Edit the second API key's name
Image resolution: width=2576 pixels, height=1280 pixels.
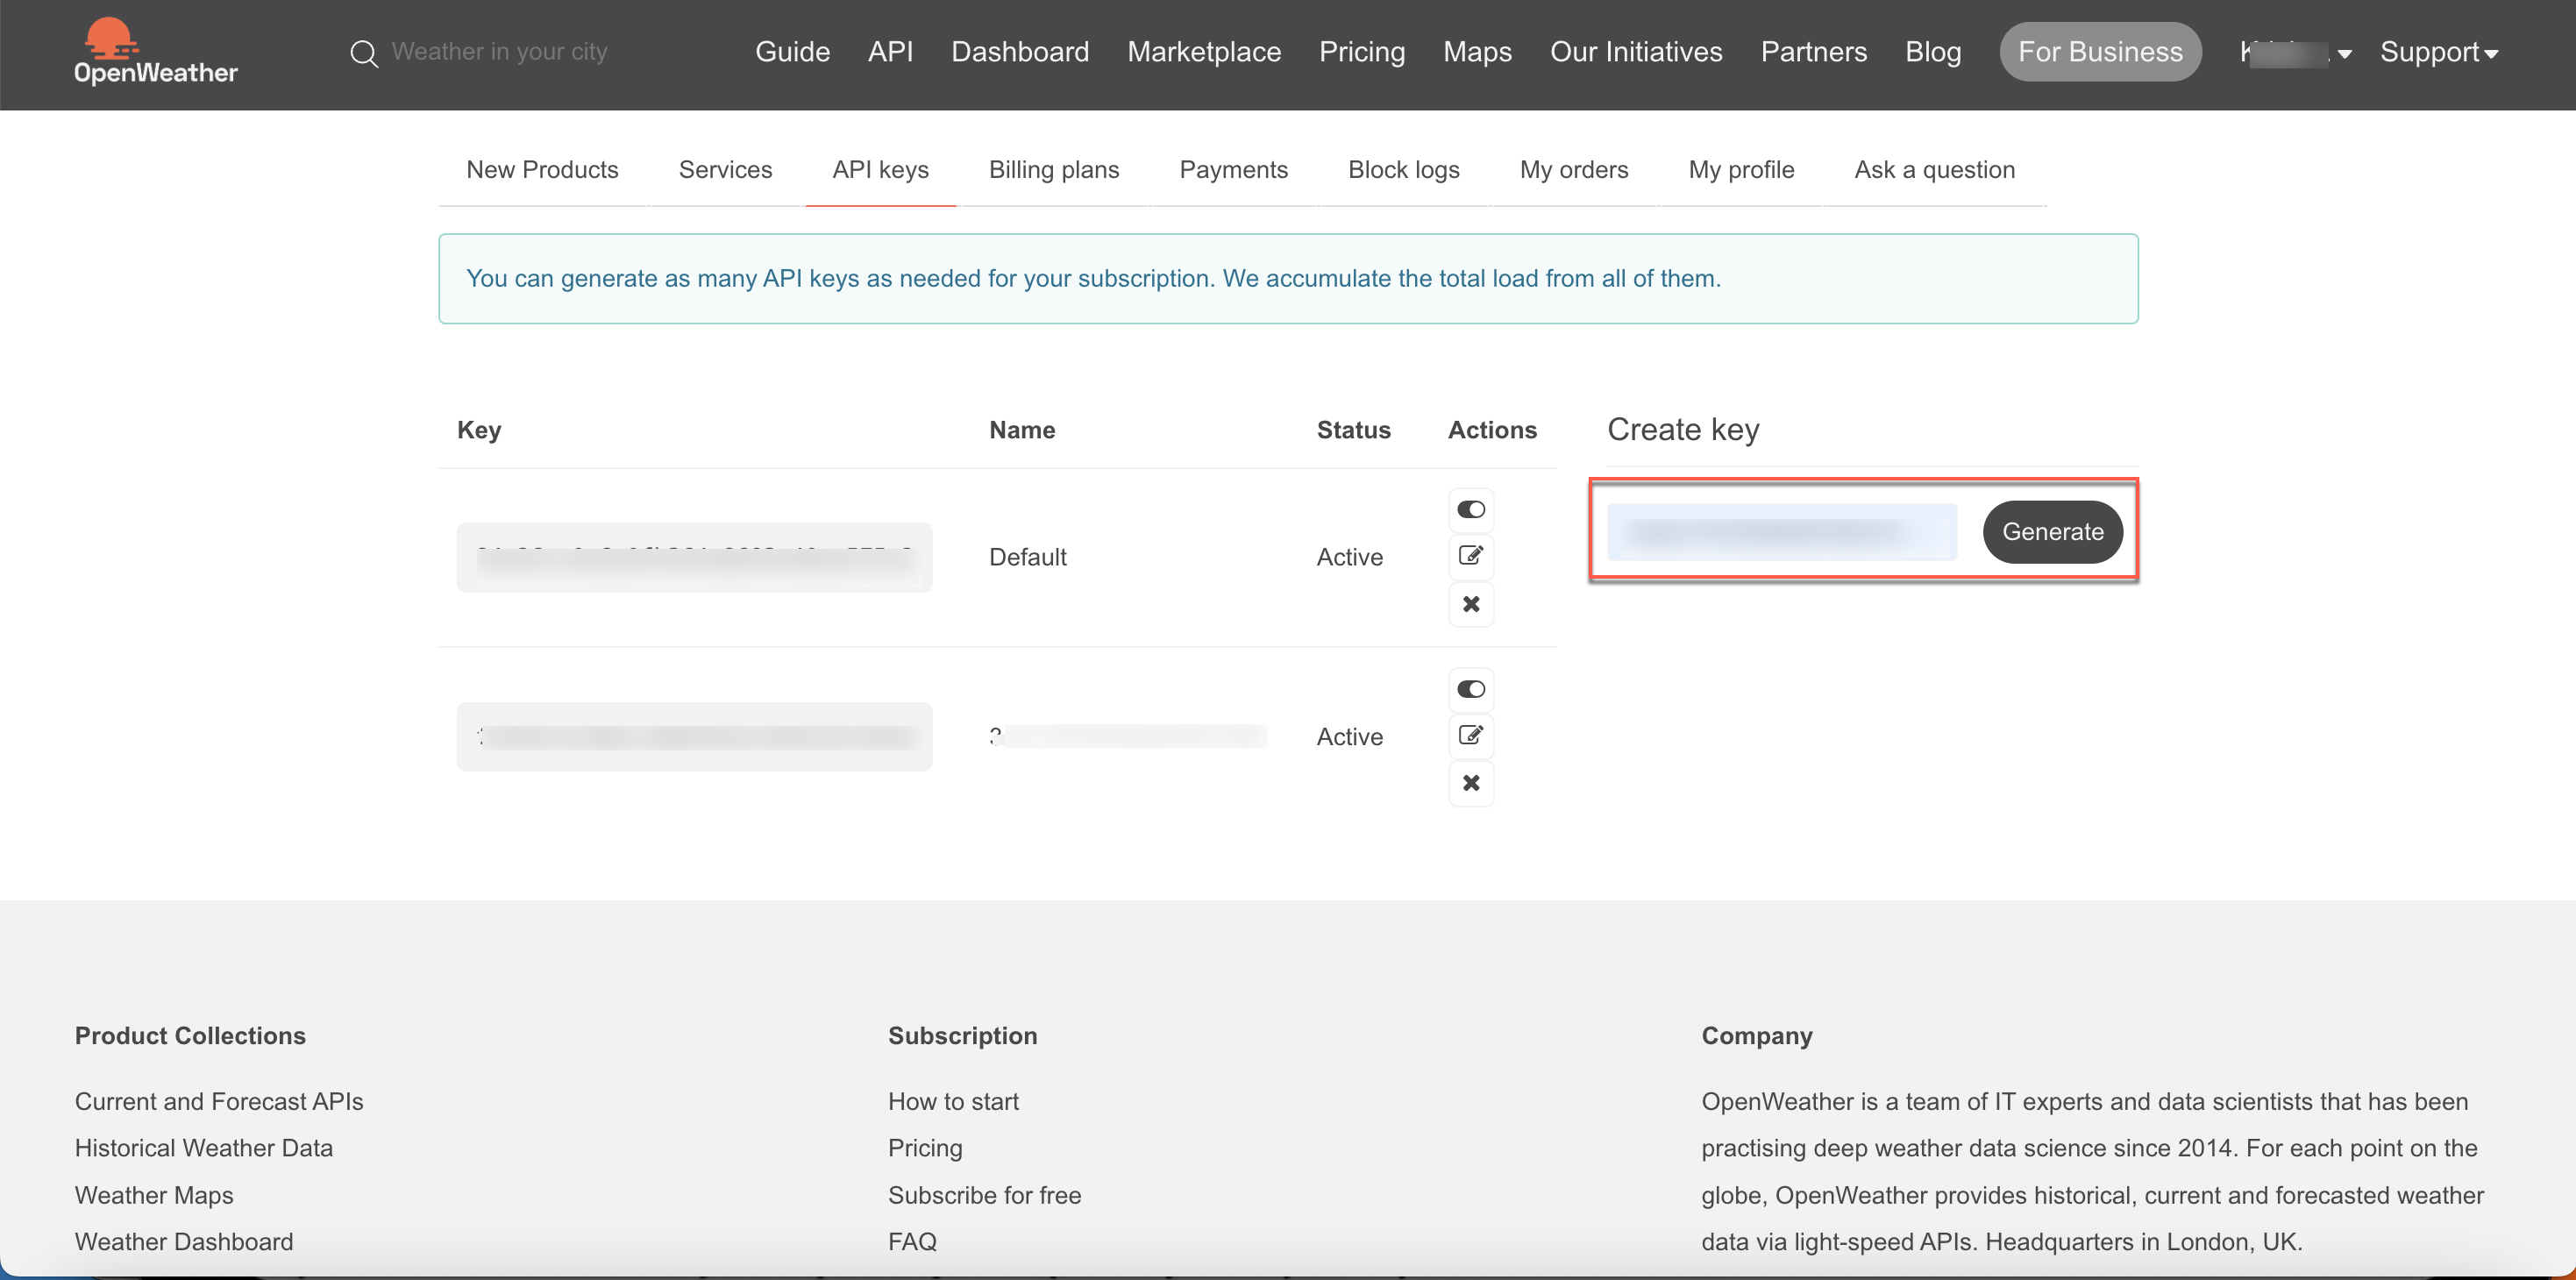(1471, 736)
